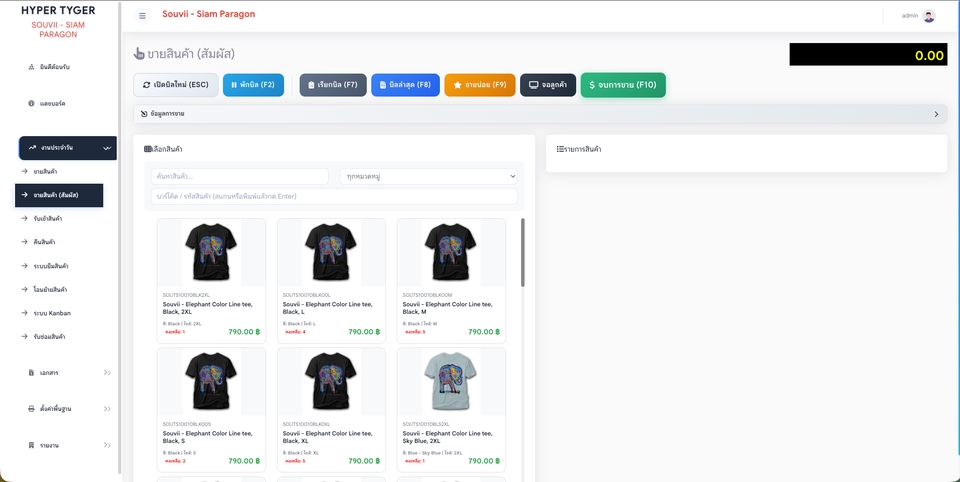Select the Black, M Elephant tee card

[451, 281]
